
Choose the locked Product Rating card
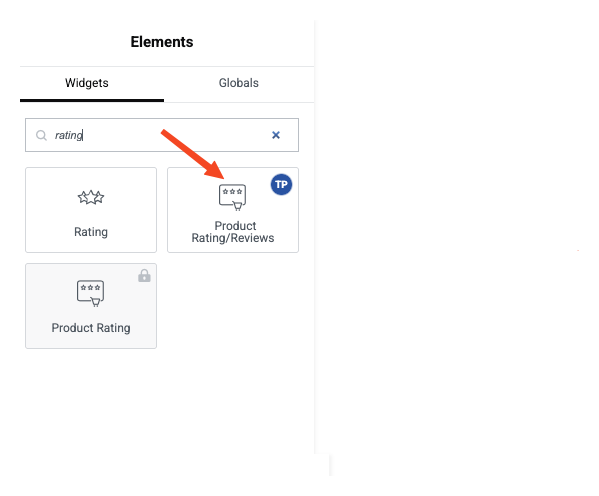coord(91,306)
